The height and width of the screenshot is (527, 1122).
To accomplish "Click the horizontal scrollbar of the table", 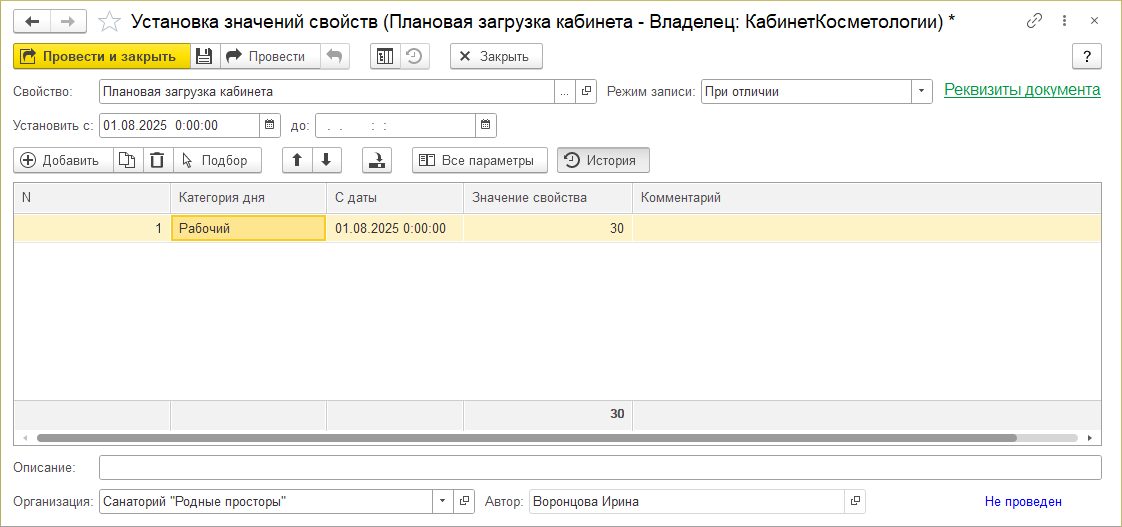I will coord(526,438).
